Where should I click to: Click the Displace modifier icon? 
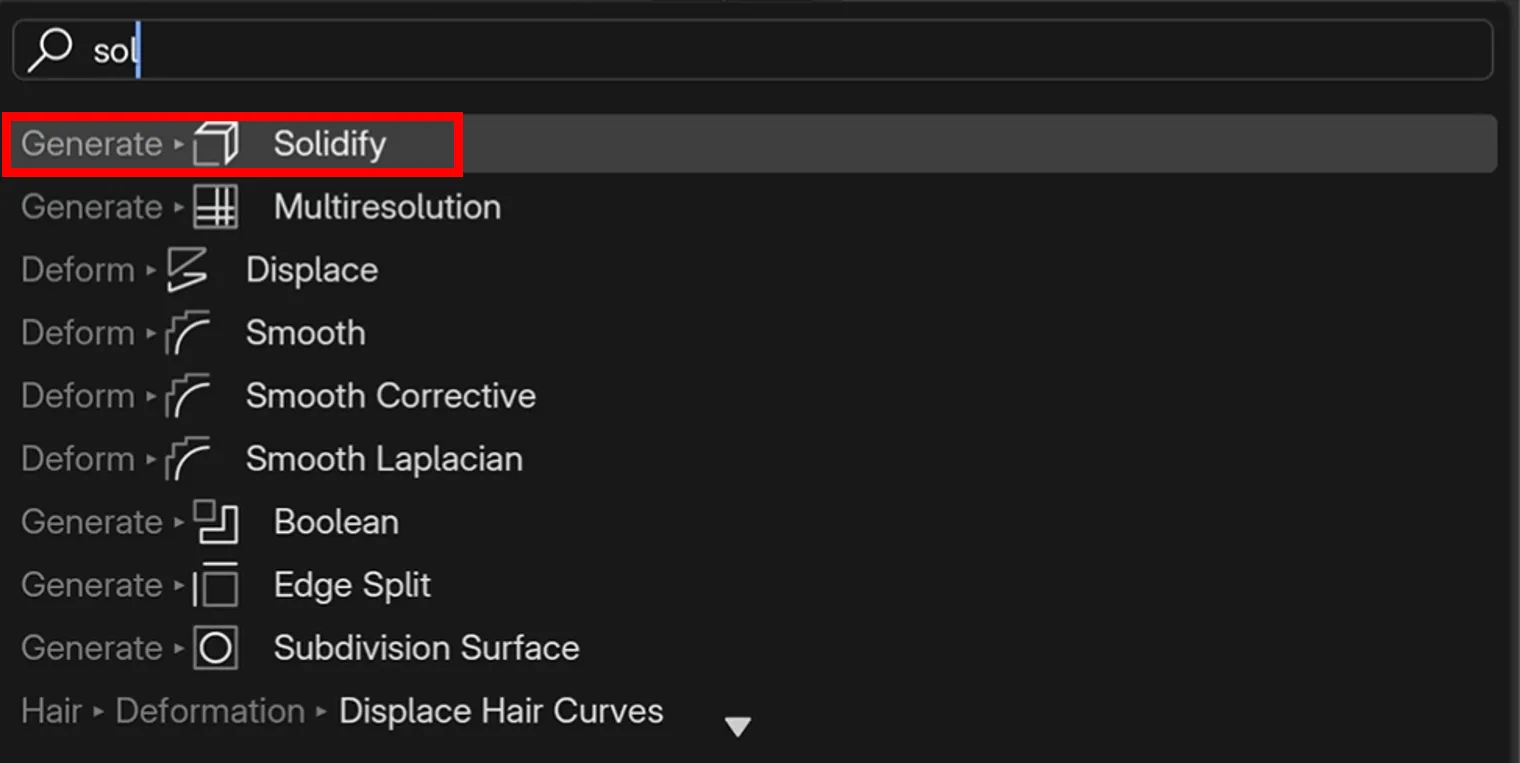[188, 271]
